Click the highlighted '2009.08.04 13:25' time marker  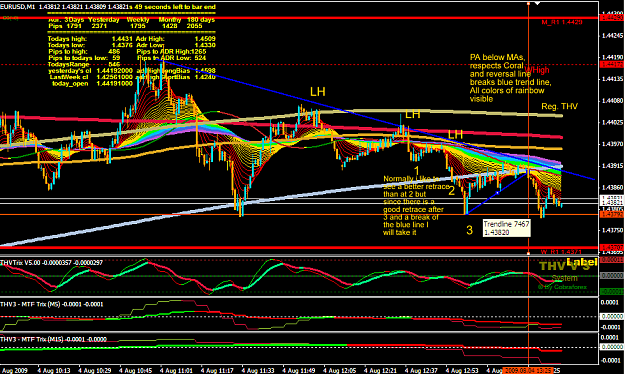528,370
